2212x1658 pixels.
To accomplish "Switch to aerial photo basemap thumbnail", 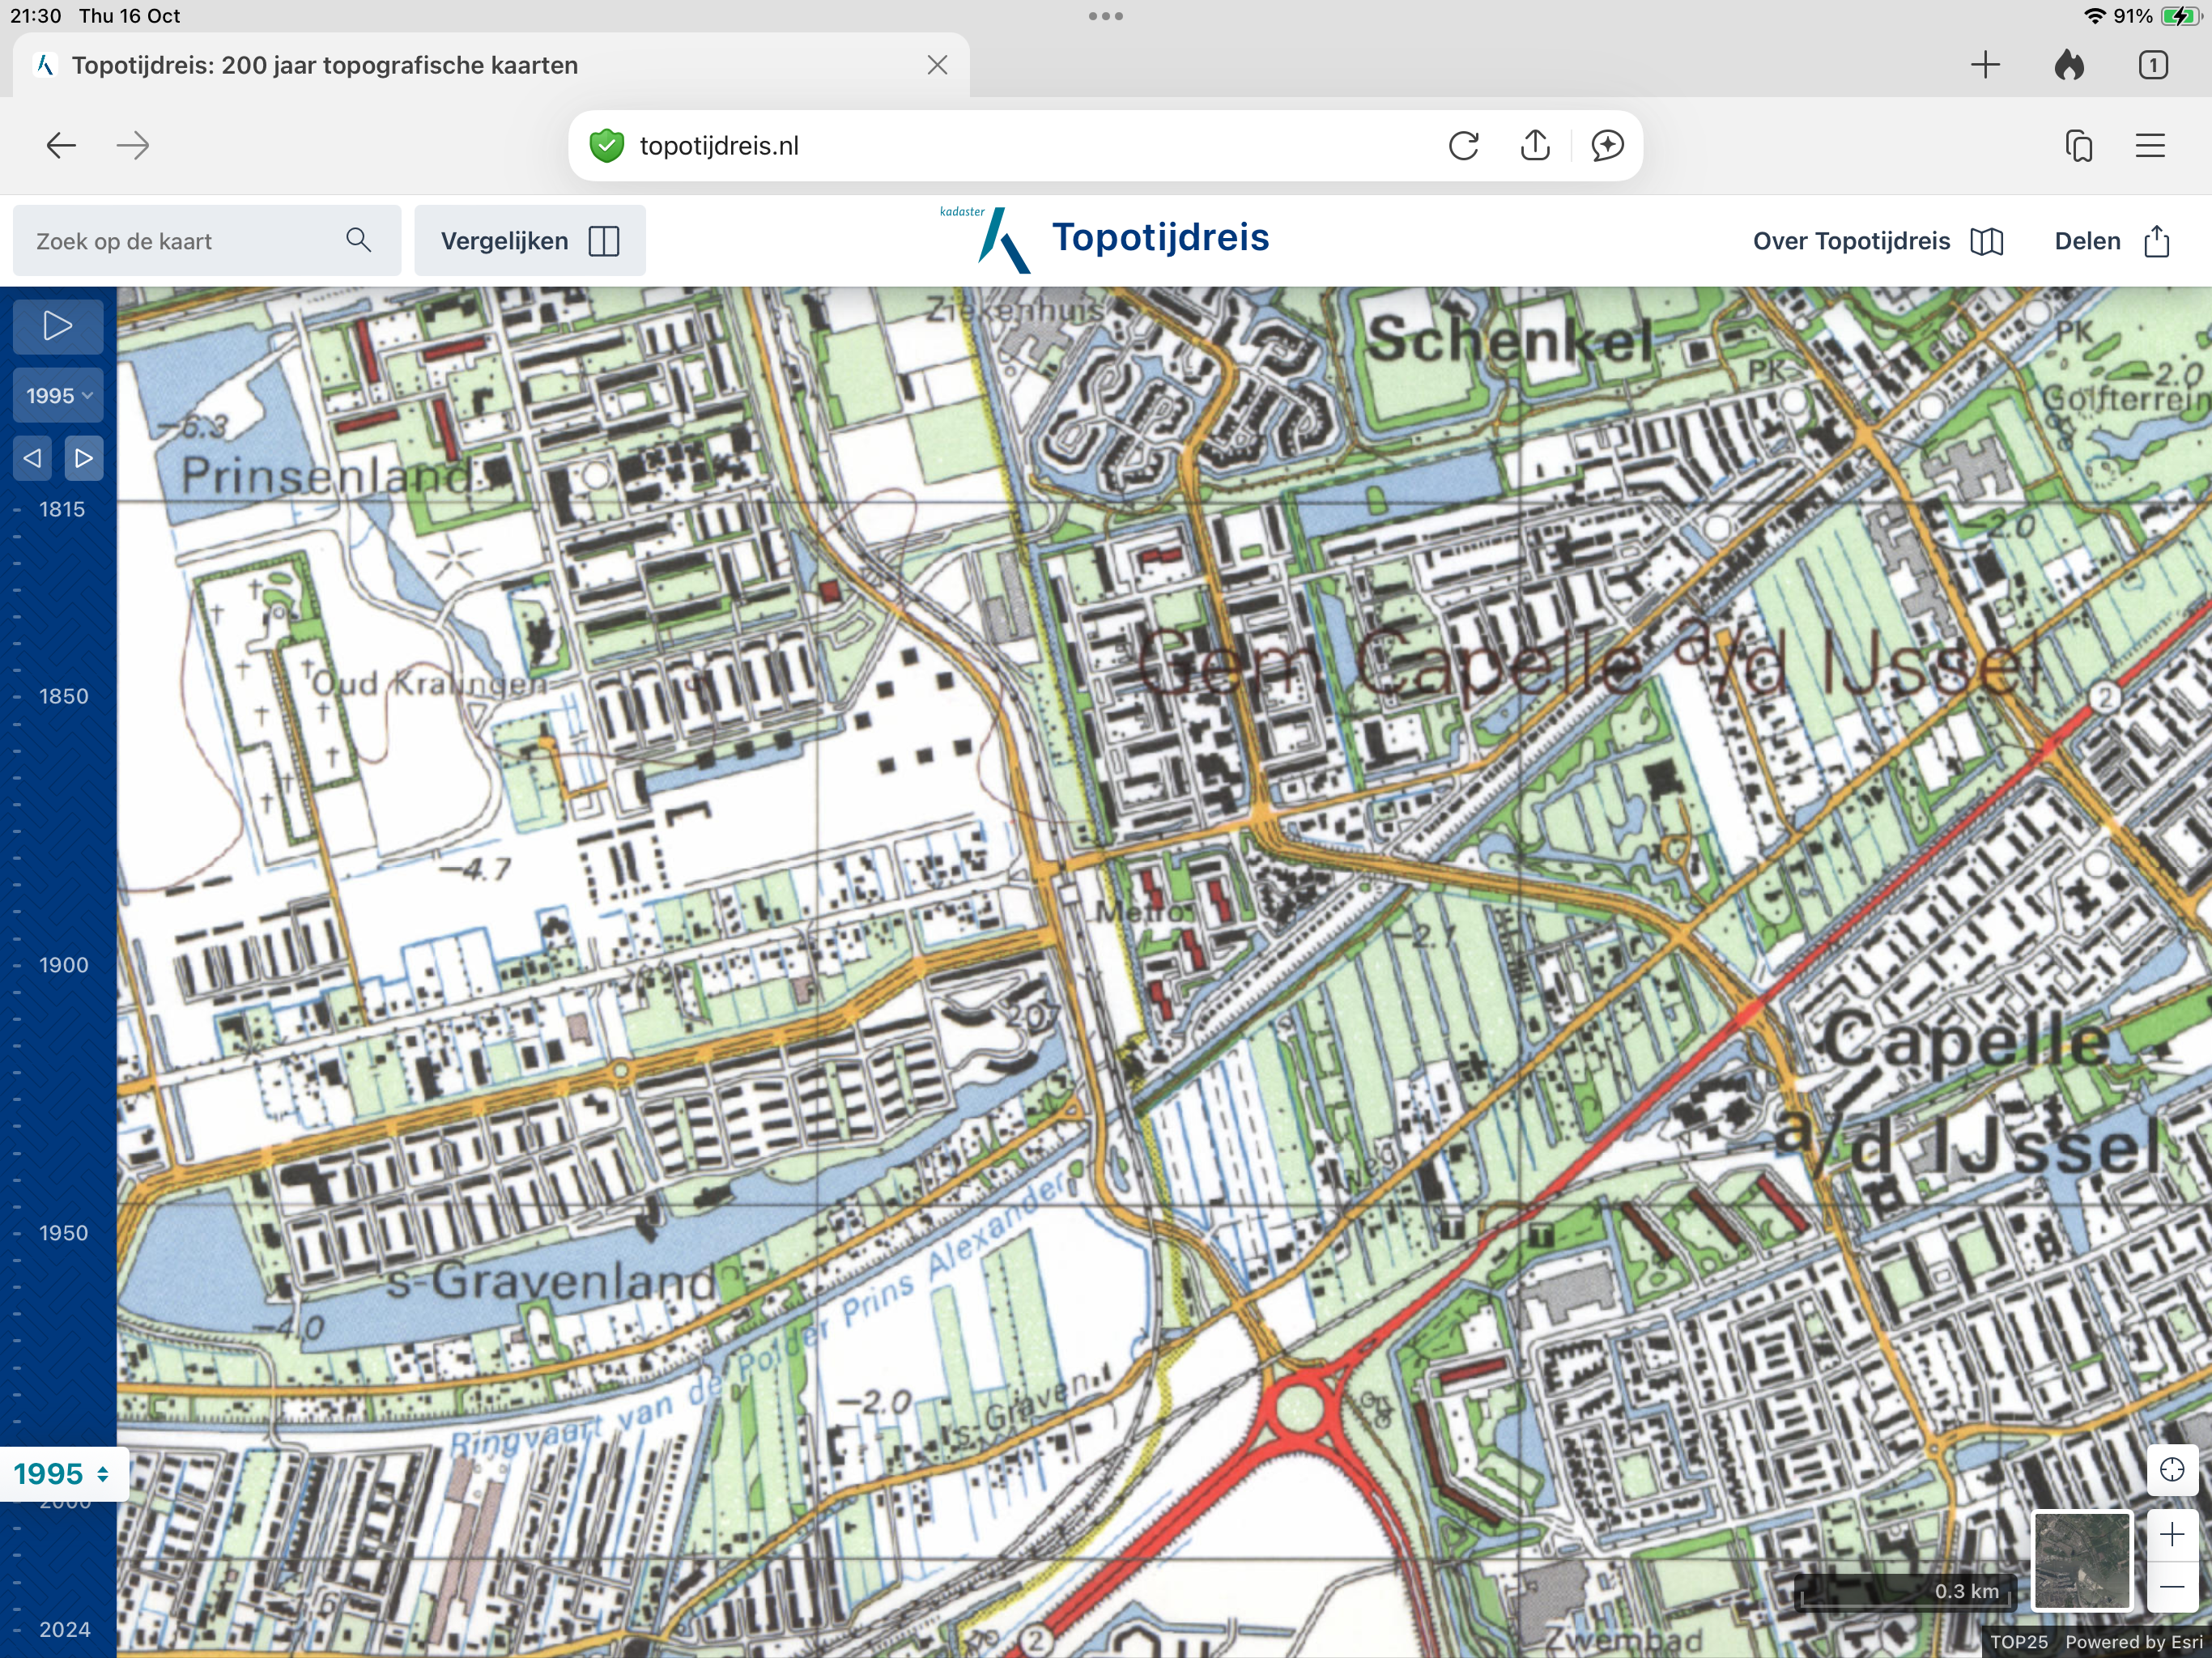I will point(2082,1560).
